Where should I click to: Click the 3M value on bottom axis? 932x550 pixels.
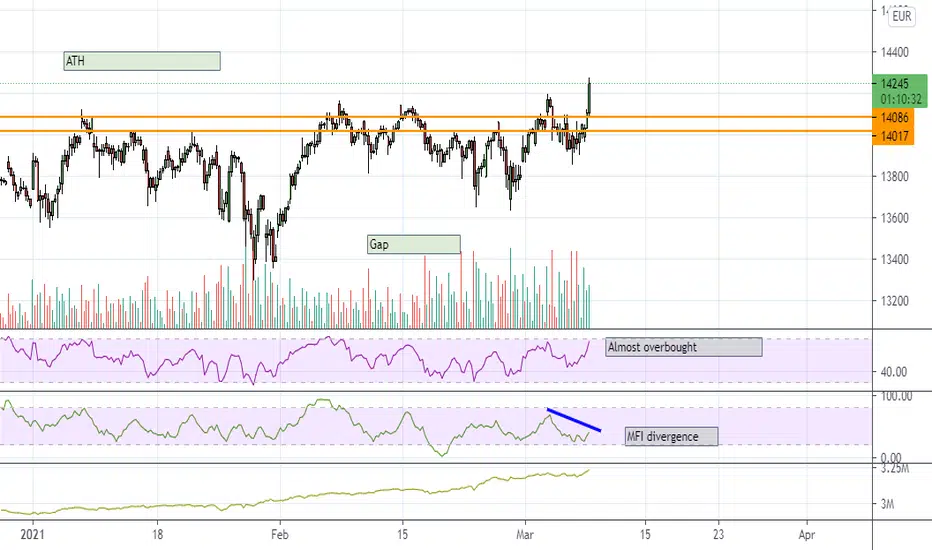[887, 504]
